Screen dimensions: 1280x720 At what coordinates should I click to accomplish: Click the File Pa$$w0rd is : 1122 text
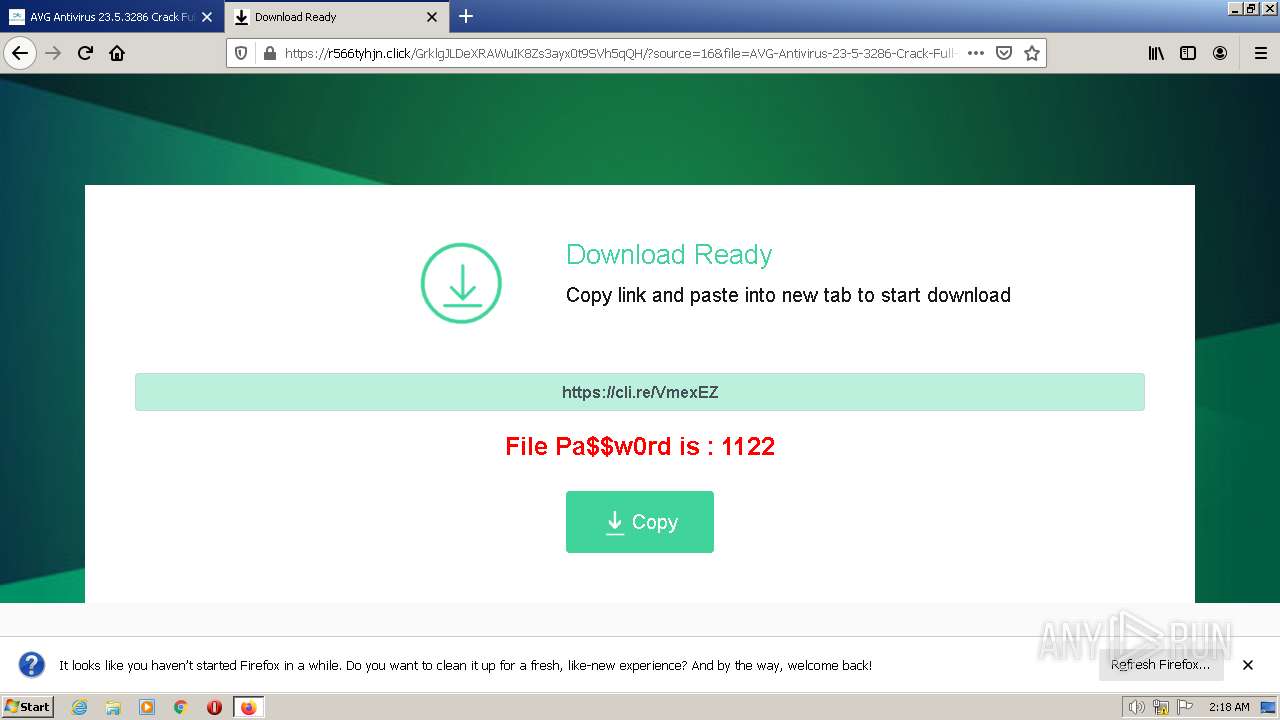tap(640, 446)
